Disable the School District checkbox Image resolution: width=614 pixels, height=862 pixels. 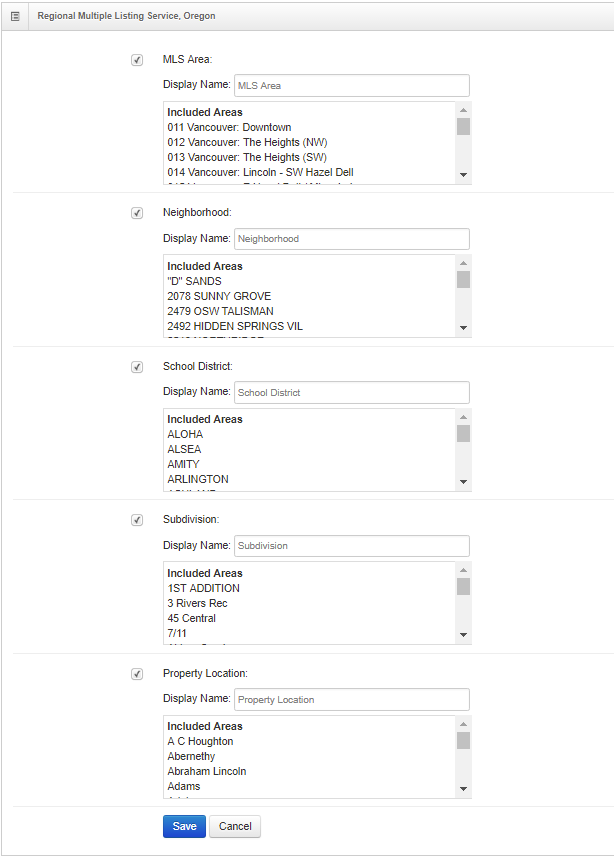point(137,367)
